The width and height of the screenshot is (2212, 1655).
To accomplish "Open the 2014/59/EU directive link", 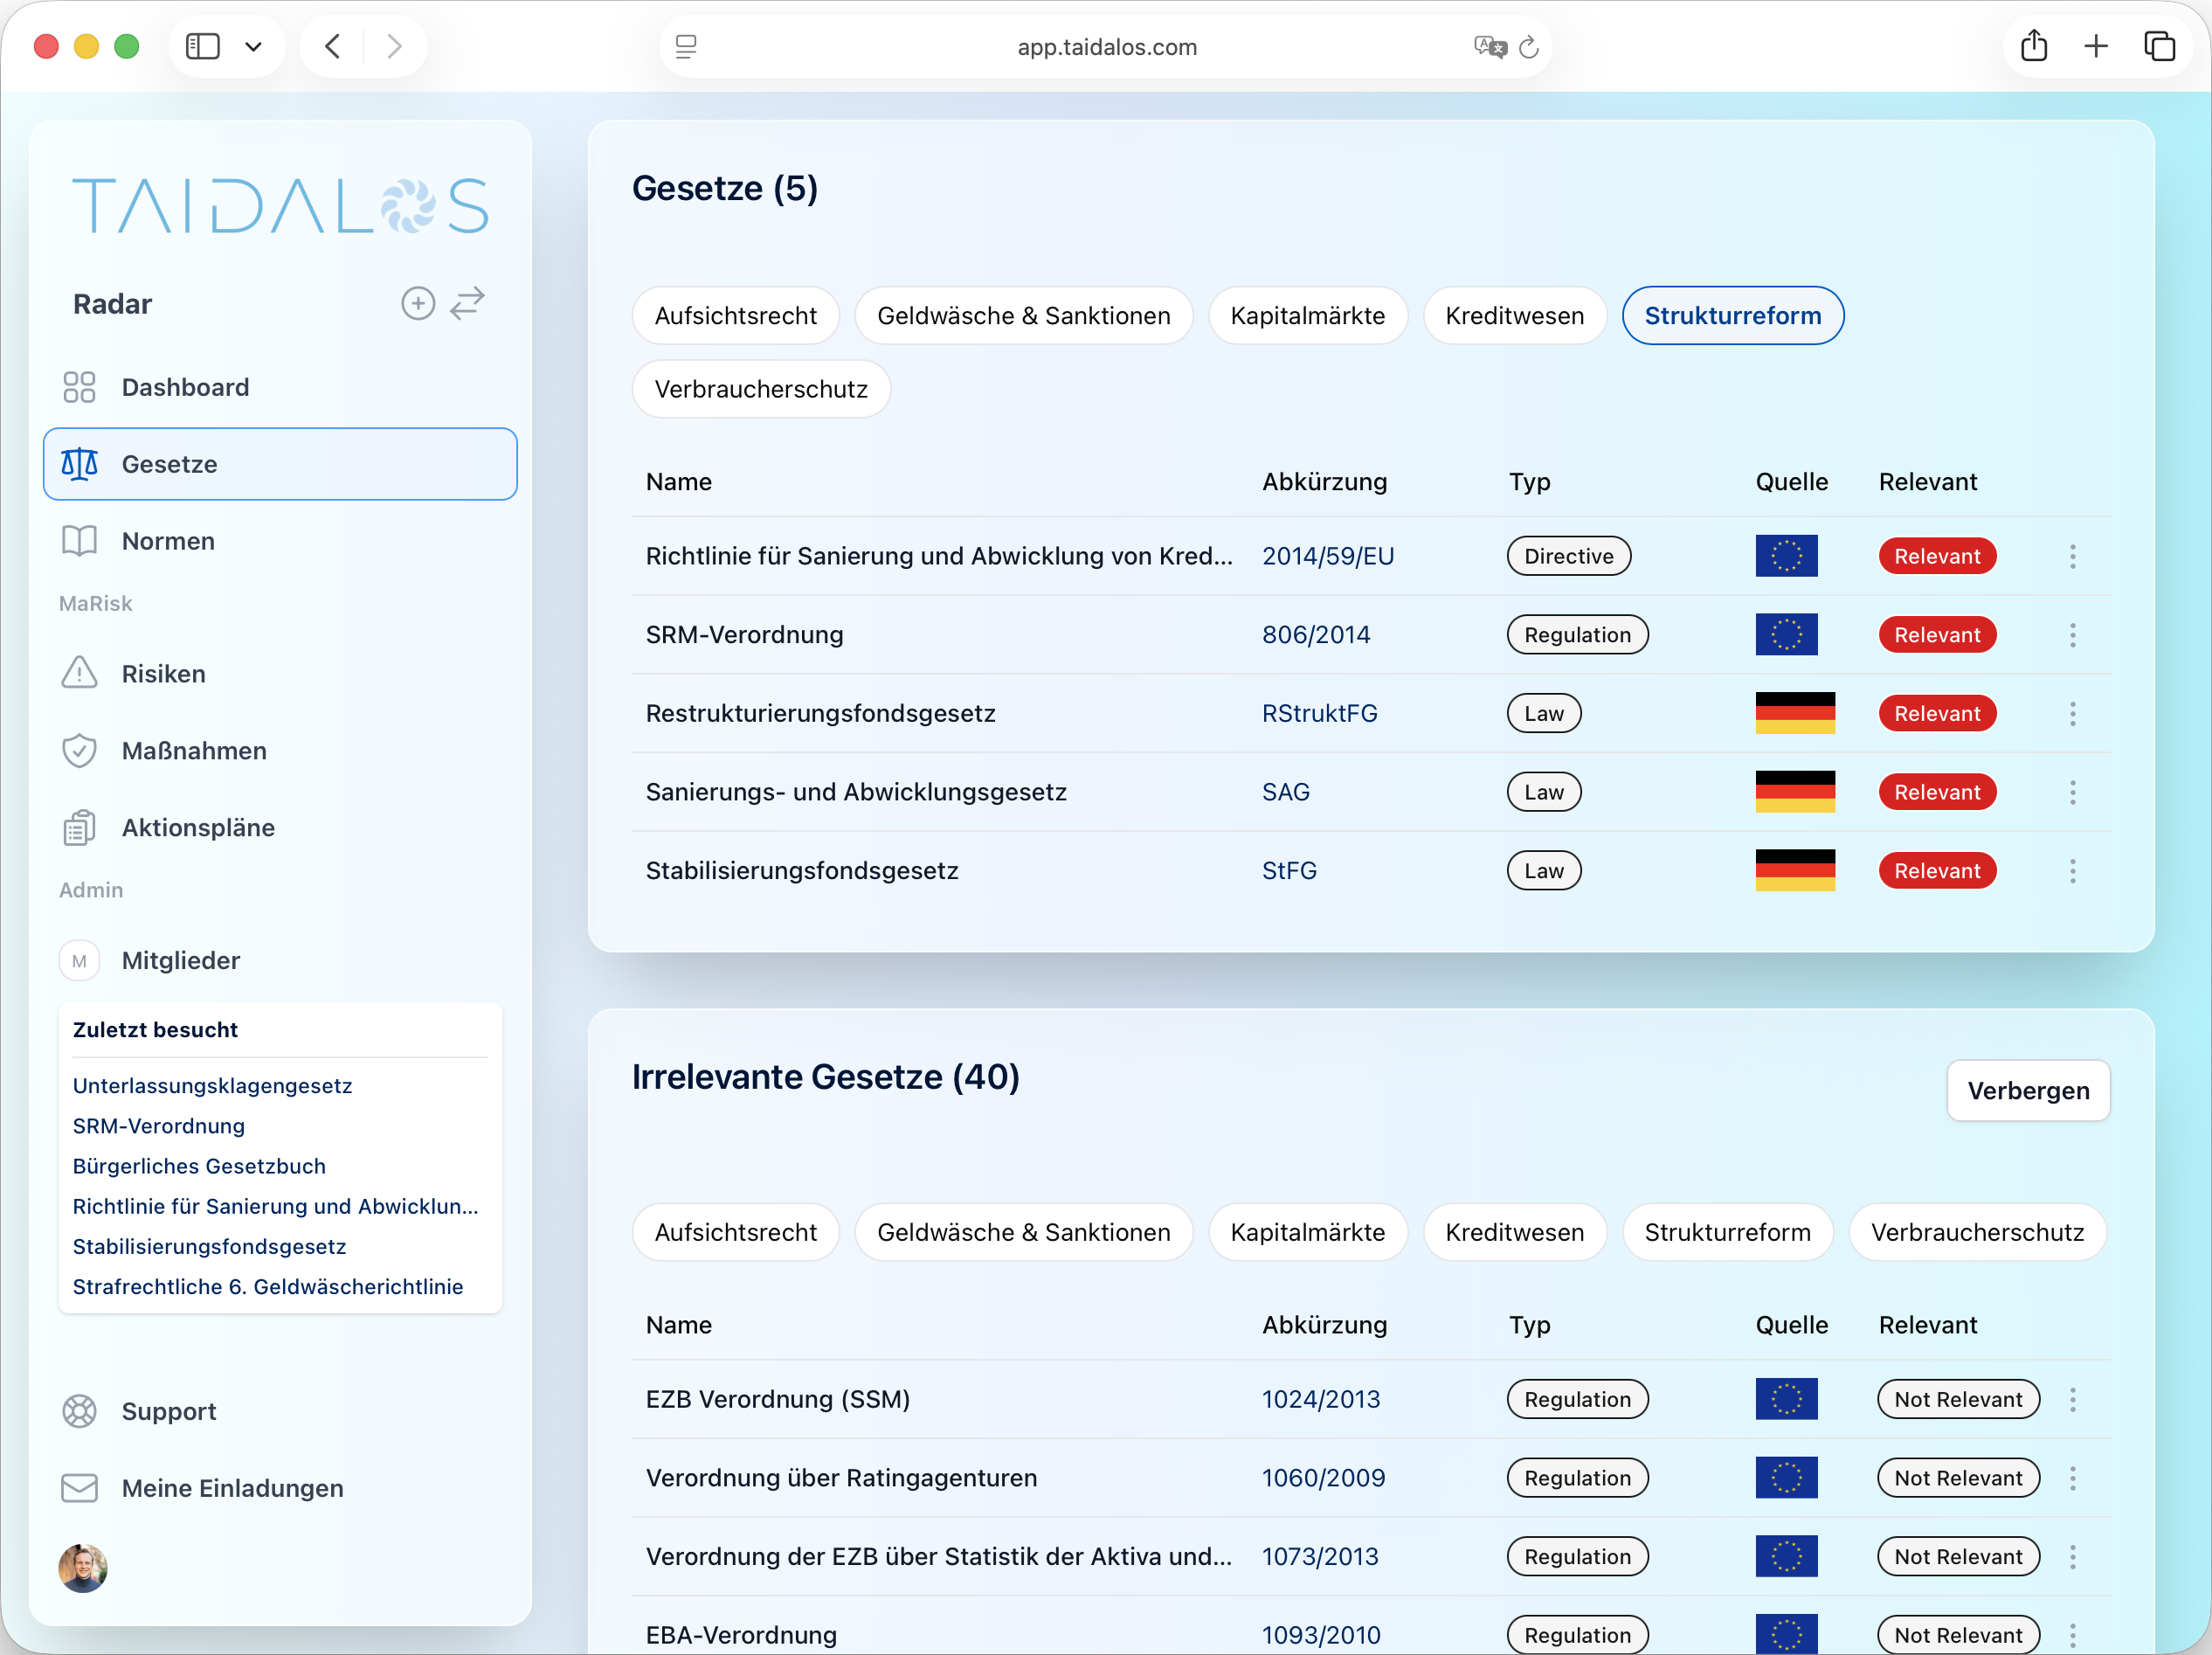I will coord(1328,556).
